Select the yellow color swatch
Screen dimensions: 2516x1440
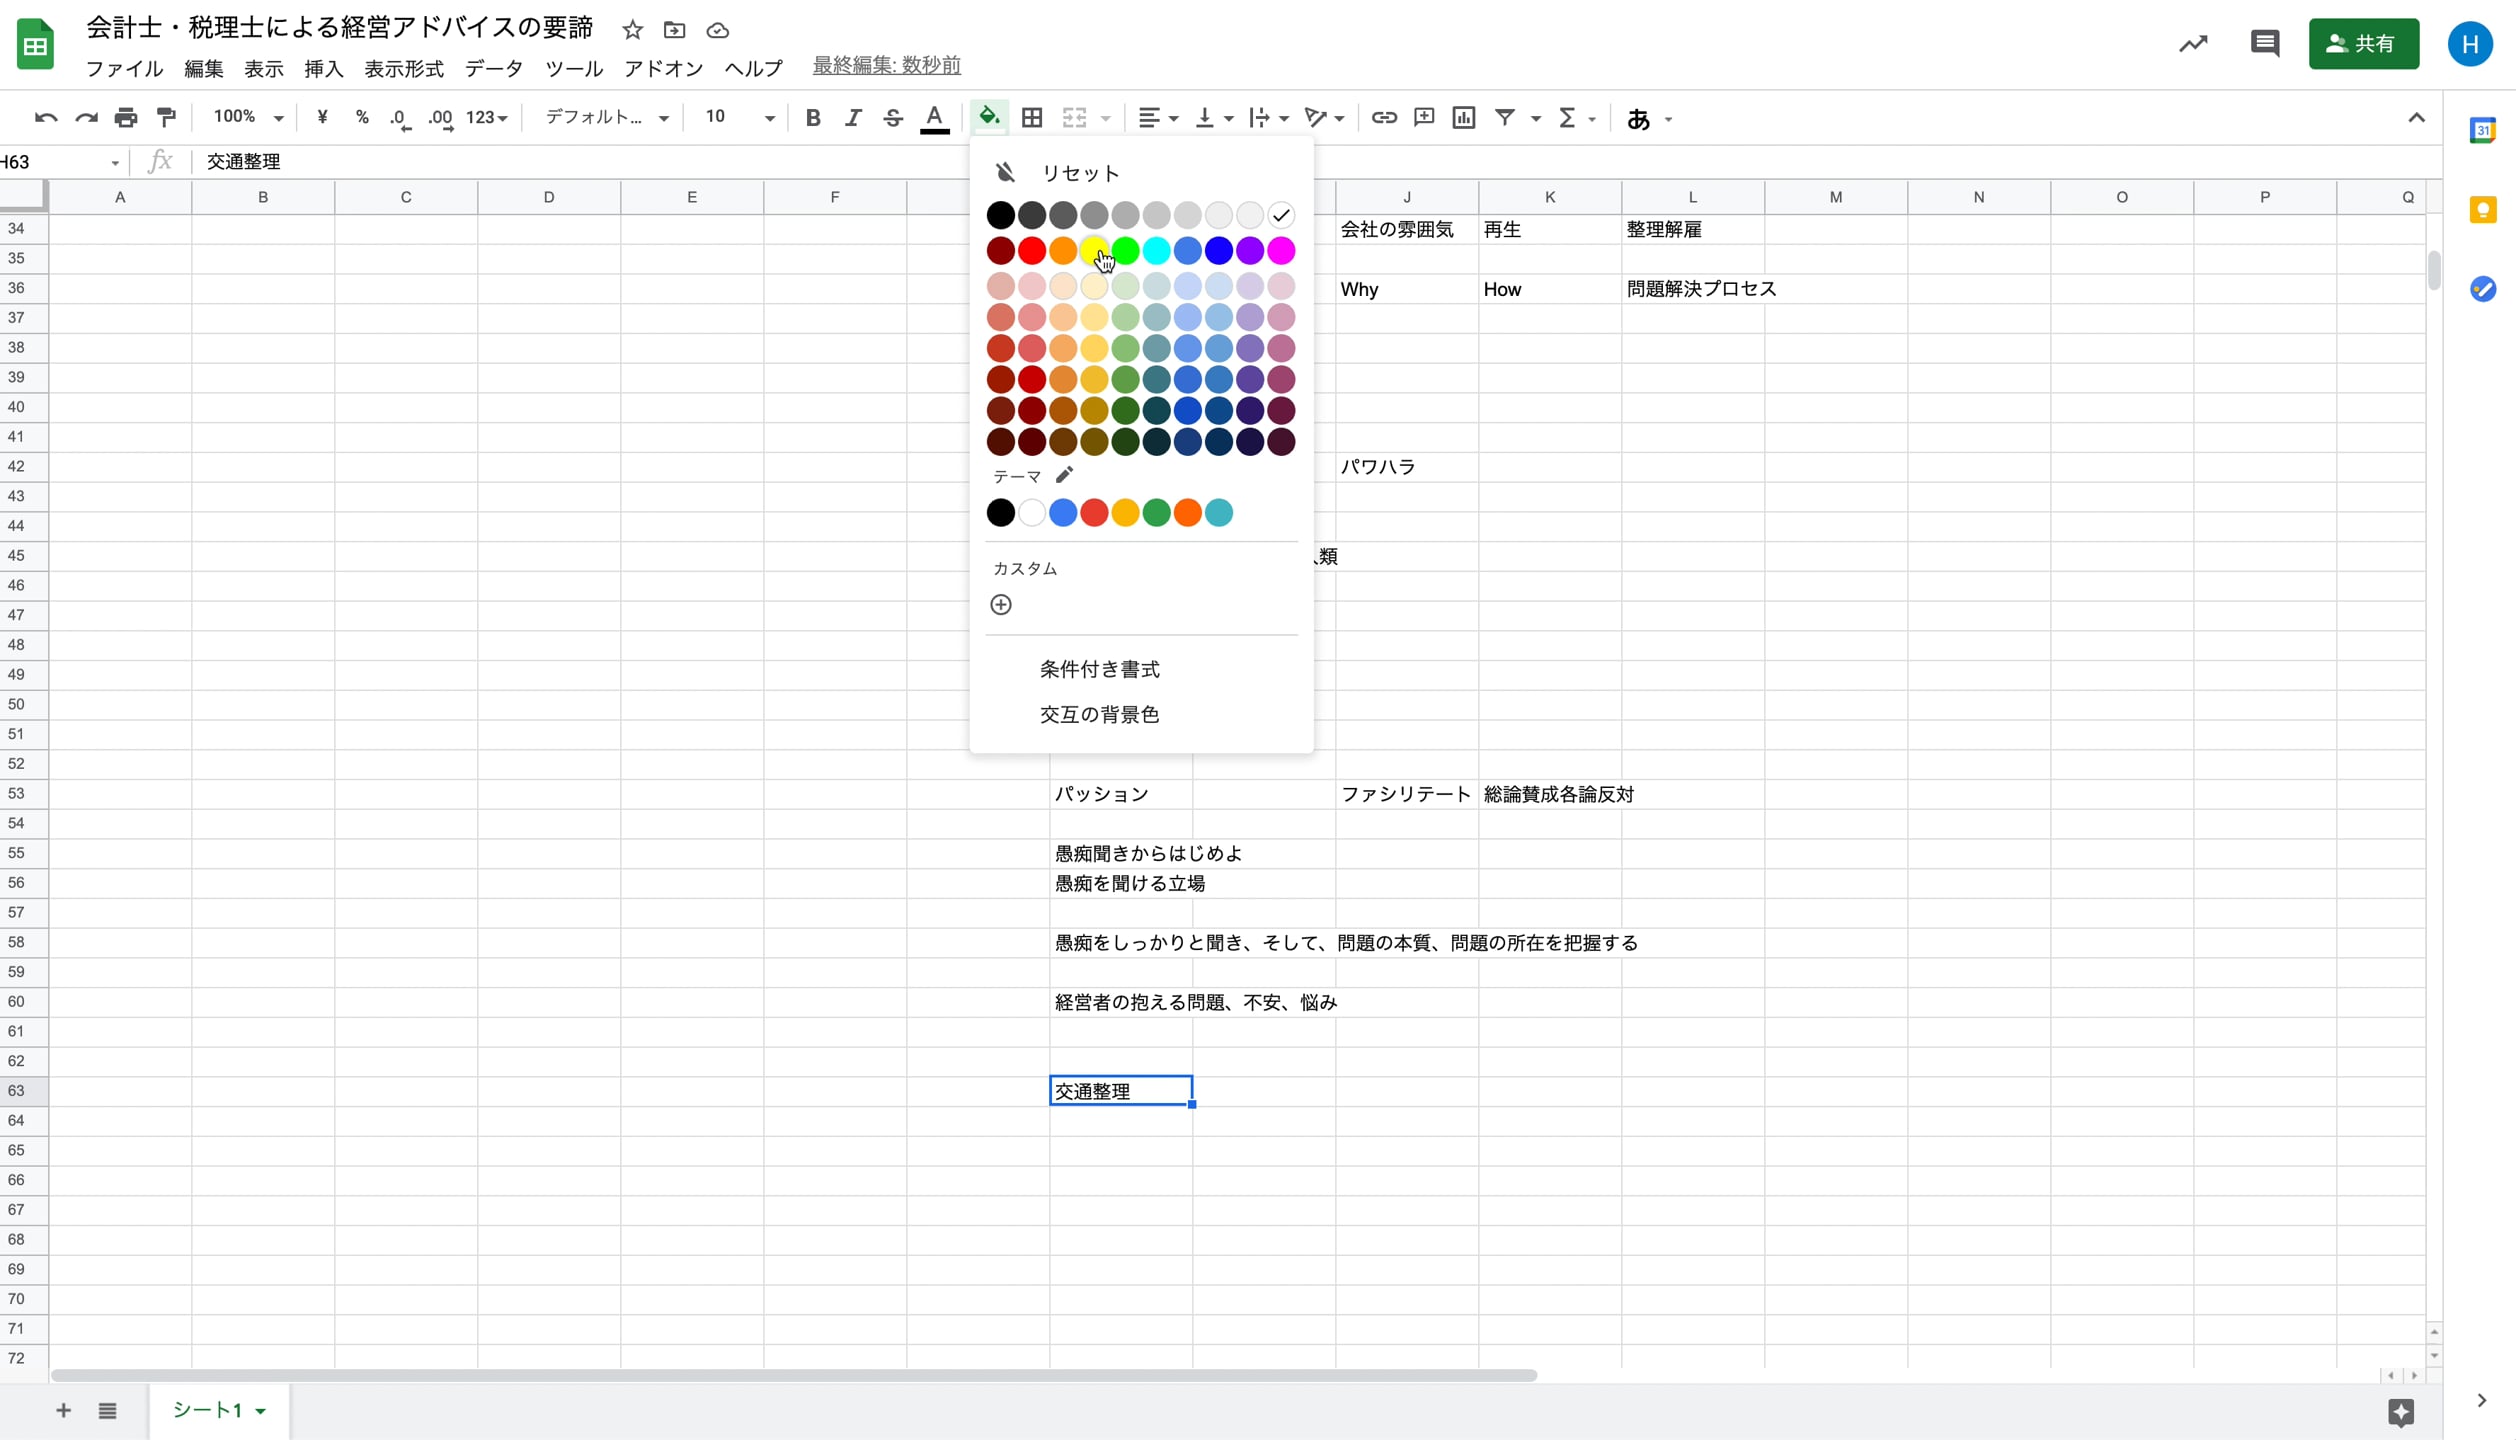(1095, 250)
